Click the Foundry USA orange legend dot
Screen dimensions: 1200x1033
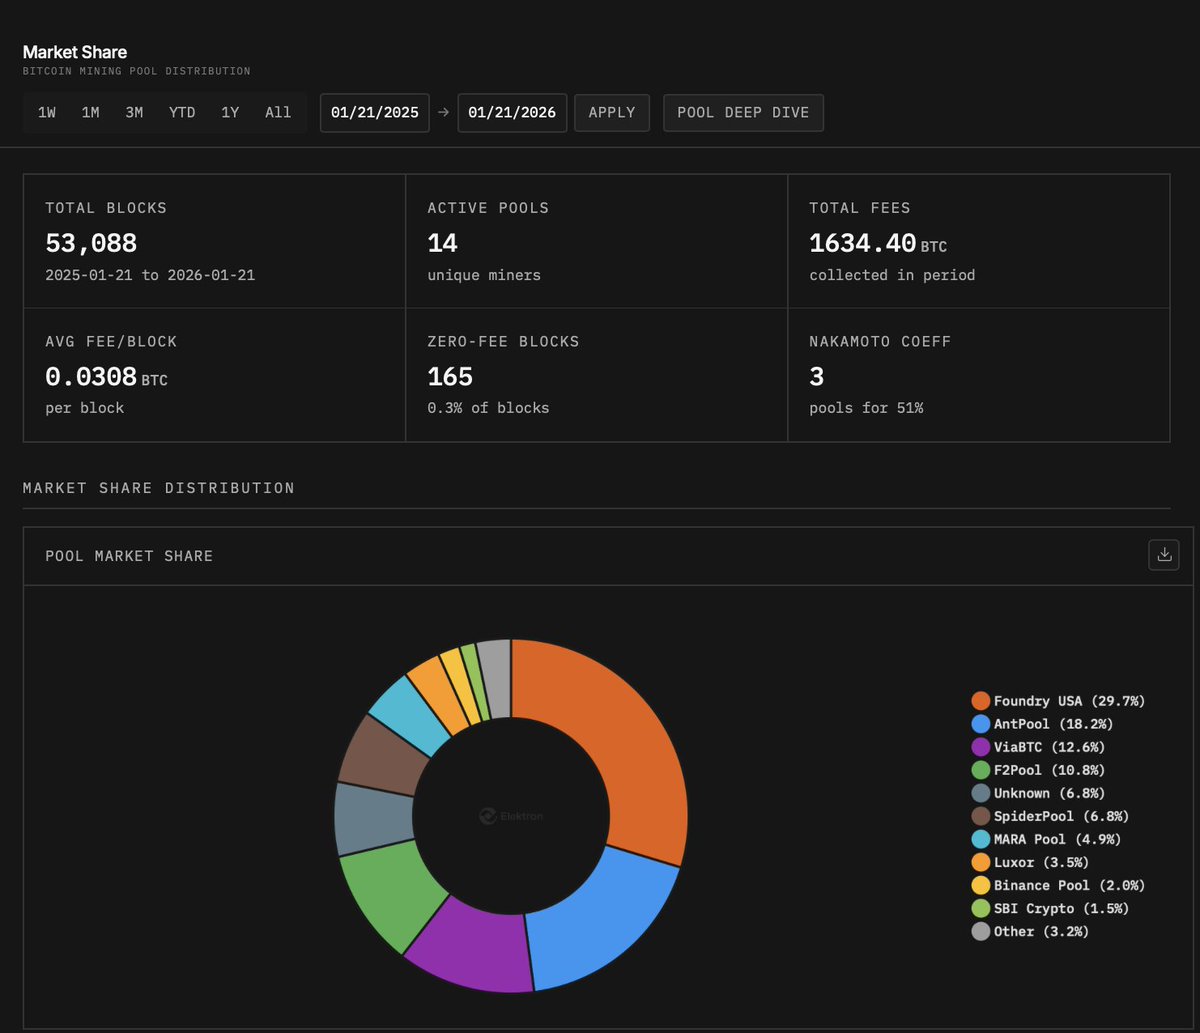[x=982, y=700]
